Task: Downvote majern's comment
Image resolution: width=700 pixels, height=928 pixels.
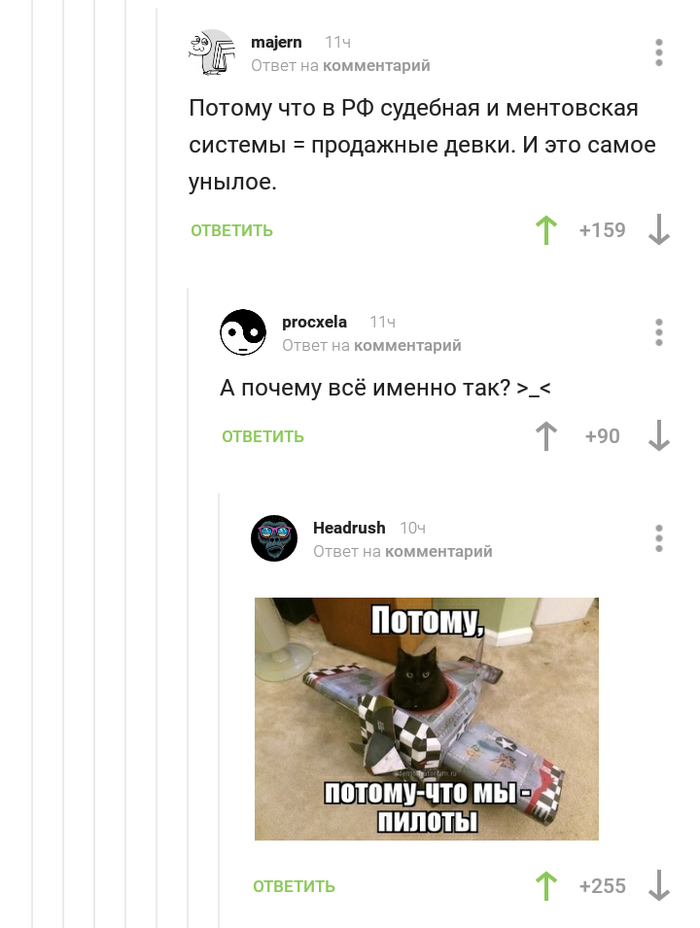Action: [x=659, y=230]
